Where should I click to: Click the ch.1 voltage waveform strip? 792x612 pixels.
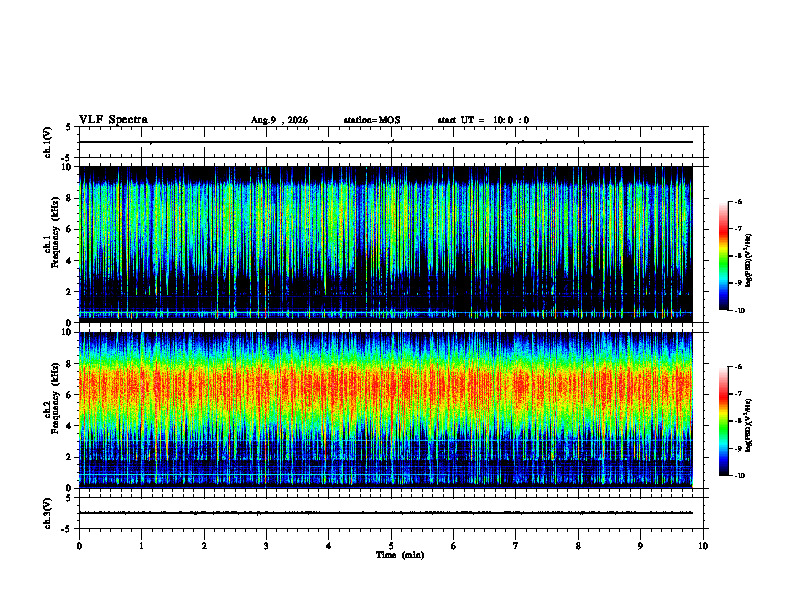coord(391,142)
